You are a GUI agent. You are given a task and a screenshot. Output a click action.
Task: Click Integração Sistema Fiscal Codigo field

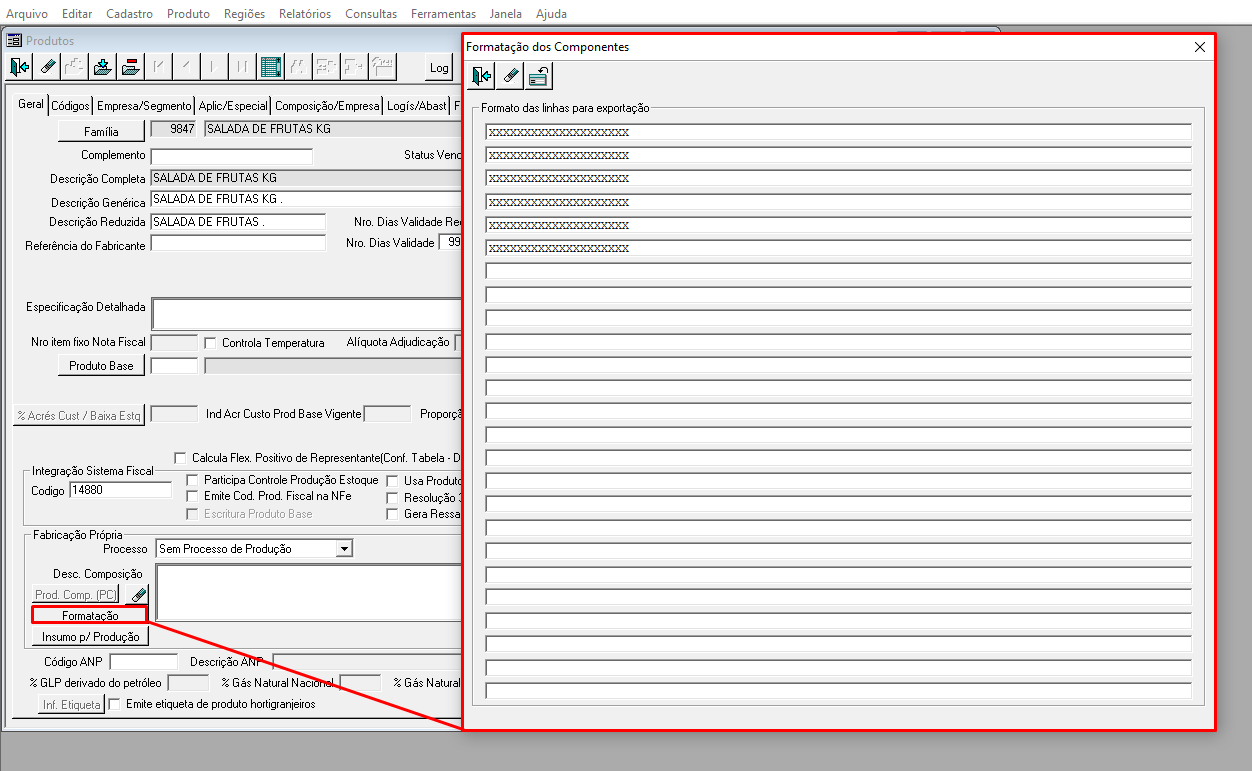tap(120, 491)
